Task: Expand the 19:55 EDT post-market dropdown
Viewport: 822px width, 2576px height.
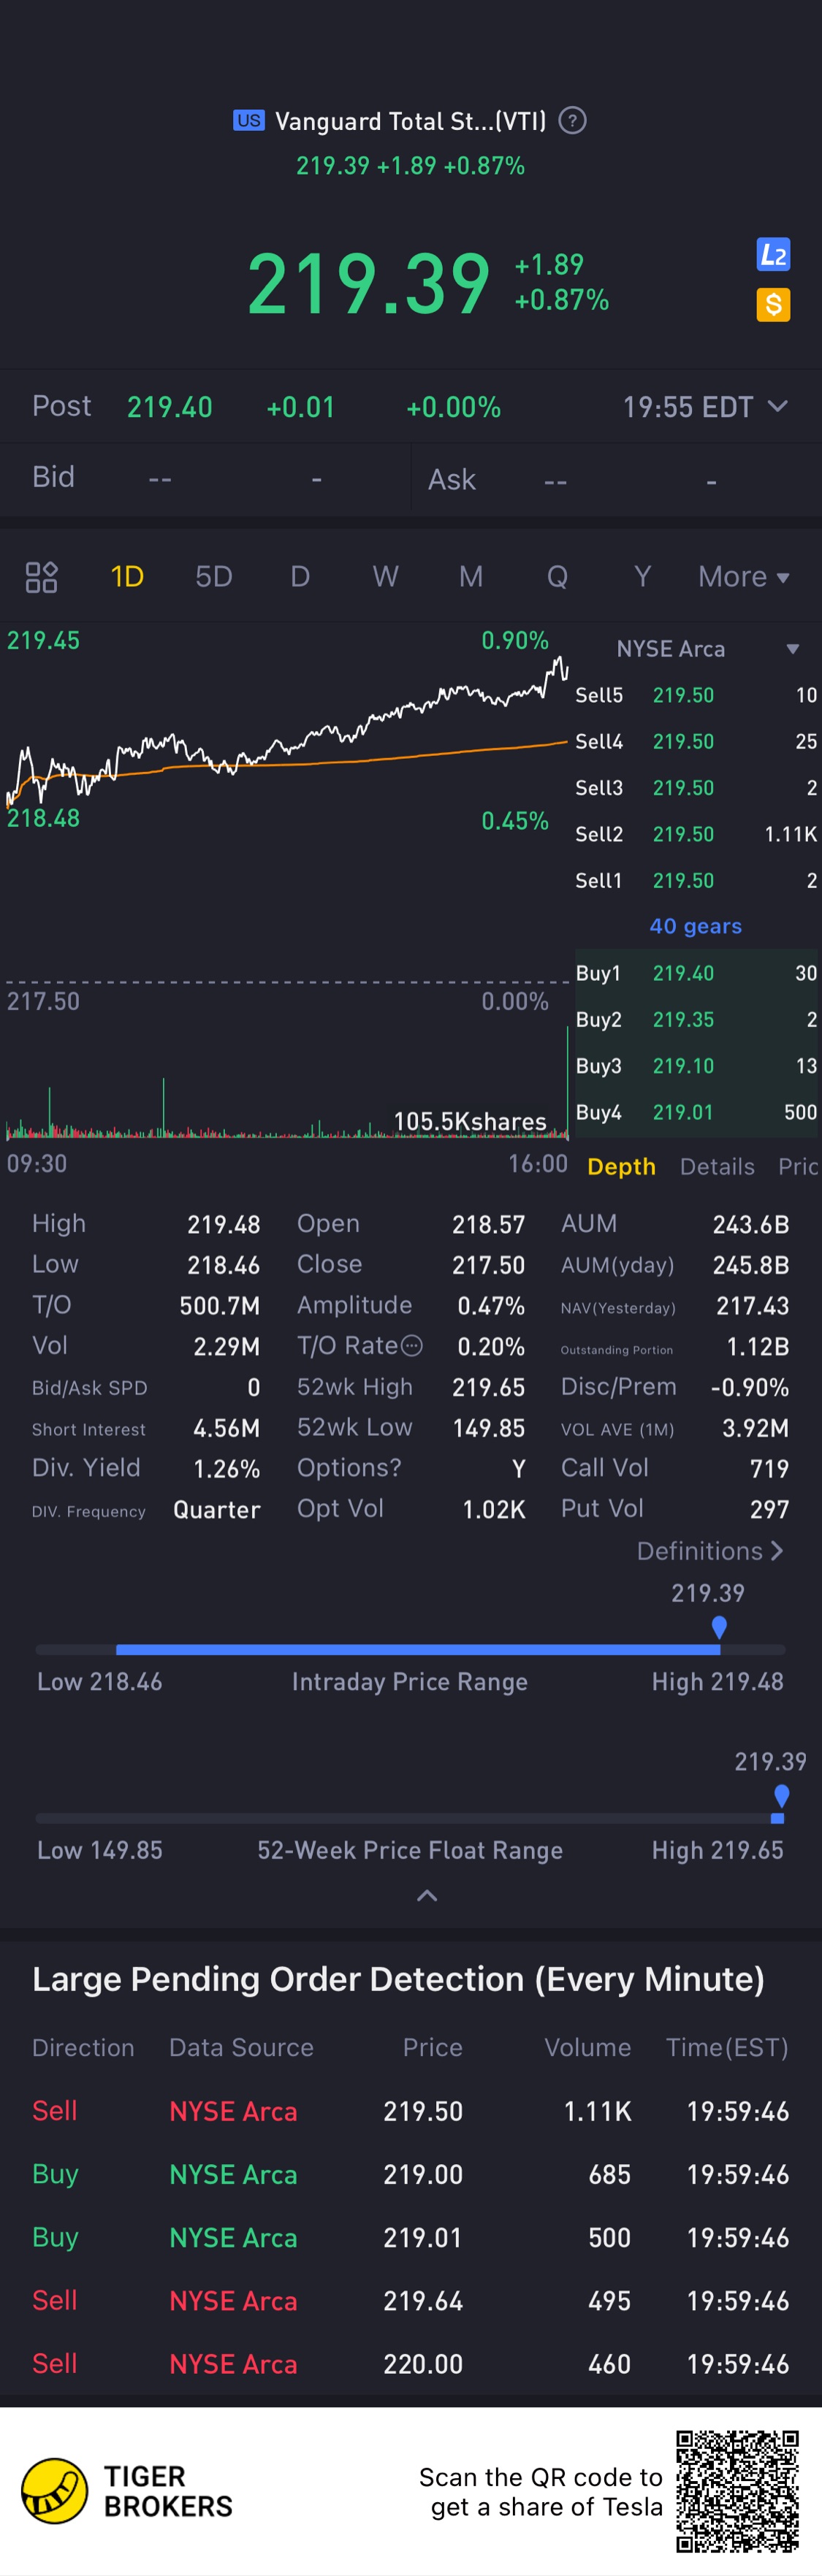Action: coord(777,407)
